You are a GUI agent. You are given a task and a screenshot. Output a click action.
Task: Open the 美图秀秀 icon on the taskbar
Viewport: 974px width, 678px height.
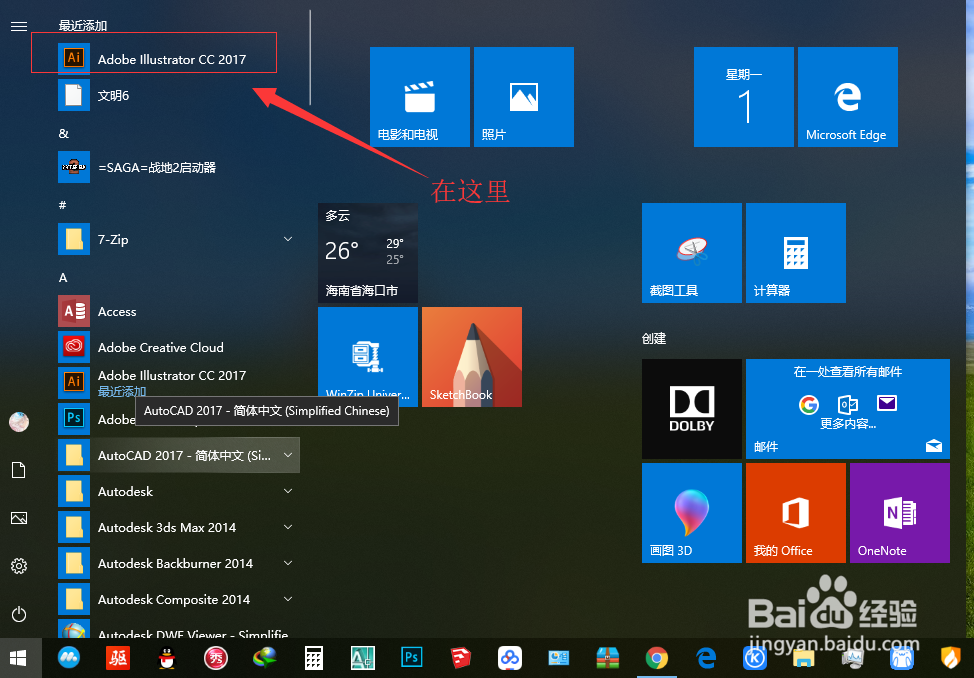tap(216, 657)
